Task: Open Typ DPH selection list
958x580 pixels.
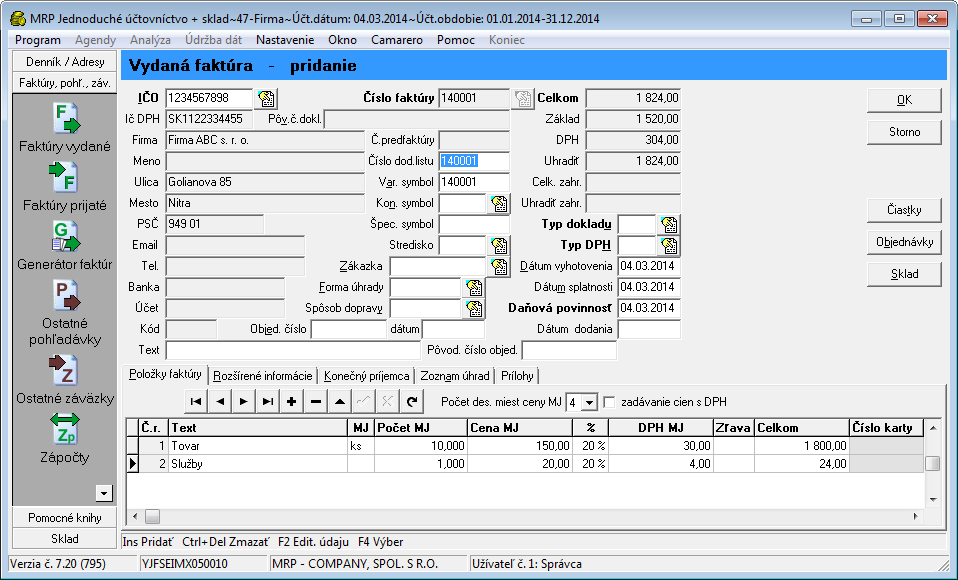Action: 669,245
